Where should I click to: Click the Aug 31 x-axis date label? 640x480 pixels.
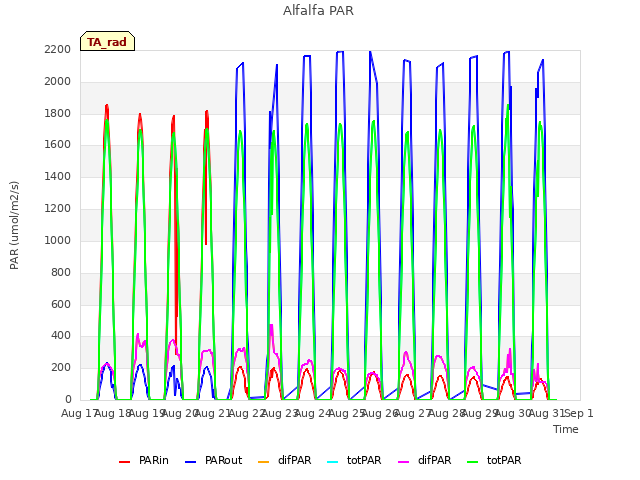coord(546,413)
